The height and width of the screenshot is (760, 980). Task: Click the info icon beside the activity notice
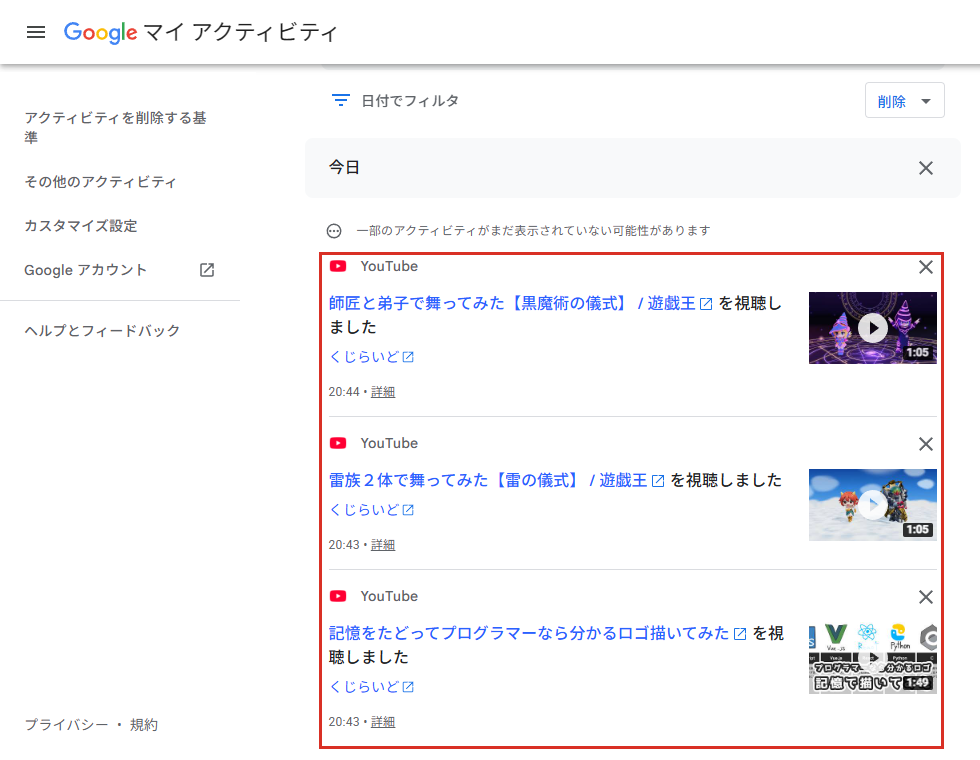pos(334,231)
